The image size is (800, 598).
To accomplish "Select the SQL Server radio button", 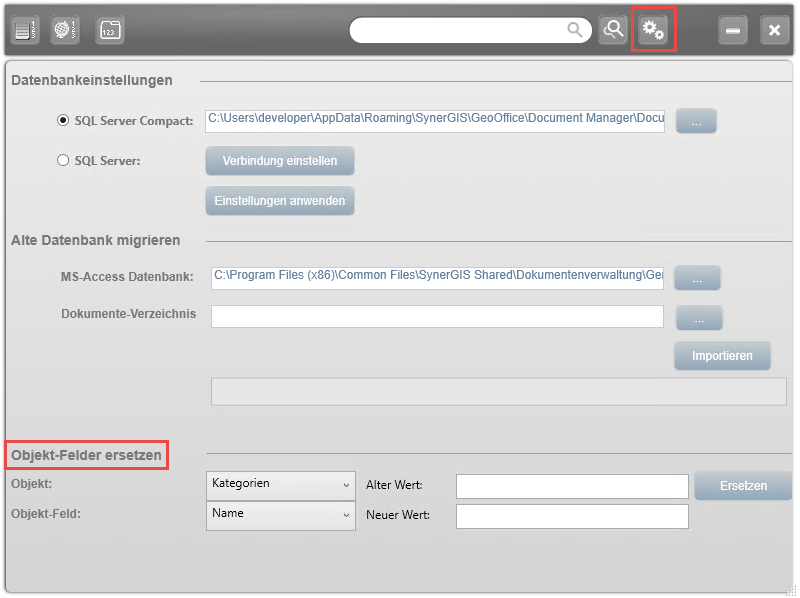I will (63, 160).
